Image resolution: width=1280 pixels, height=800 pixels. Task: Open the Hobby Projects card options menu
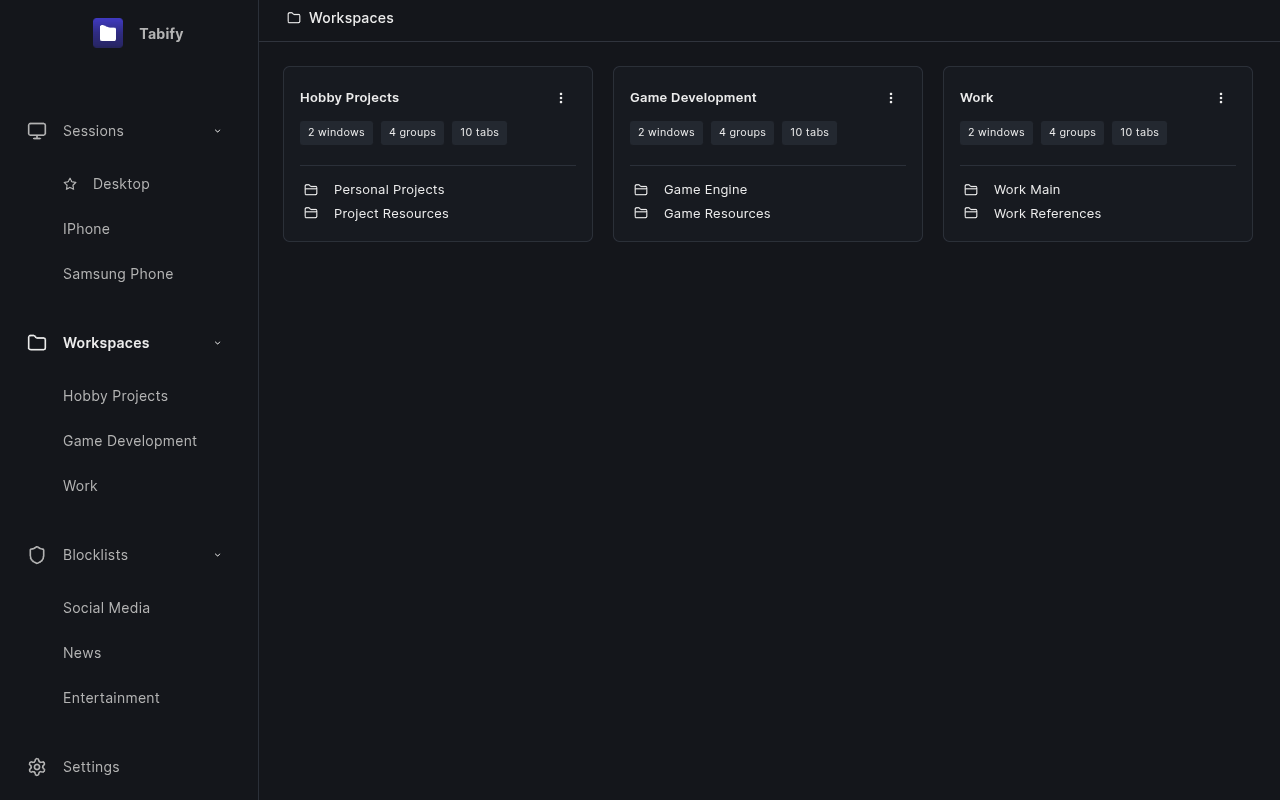coord(561,97)
